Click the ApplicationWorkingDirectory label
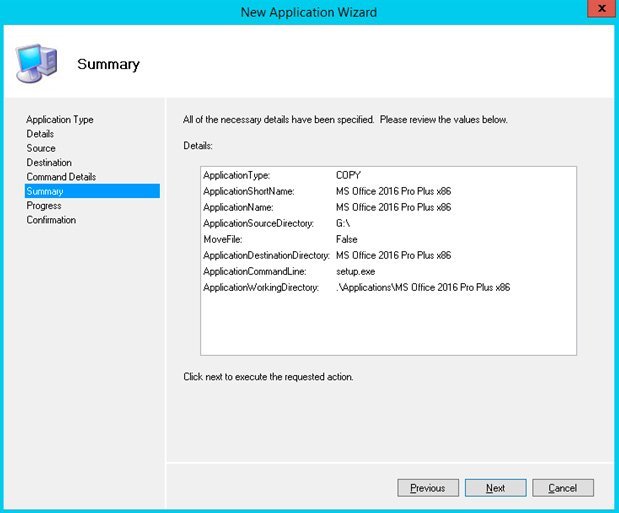This screenshot has width=619, height=513. click(261, 288)
